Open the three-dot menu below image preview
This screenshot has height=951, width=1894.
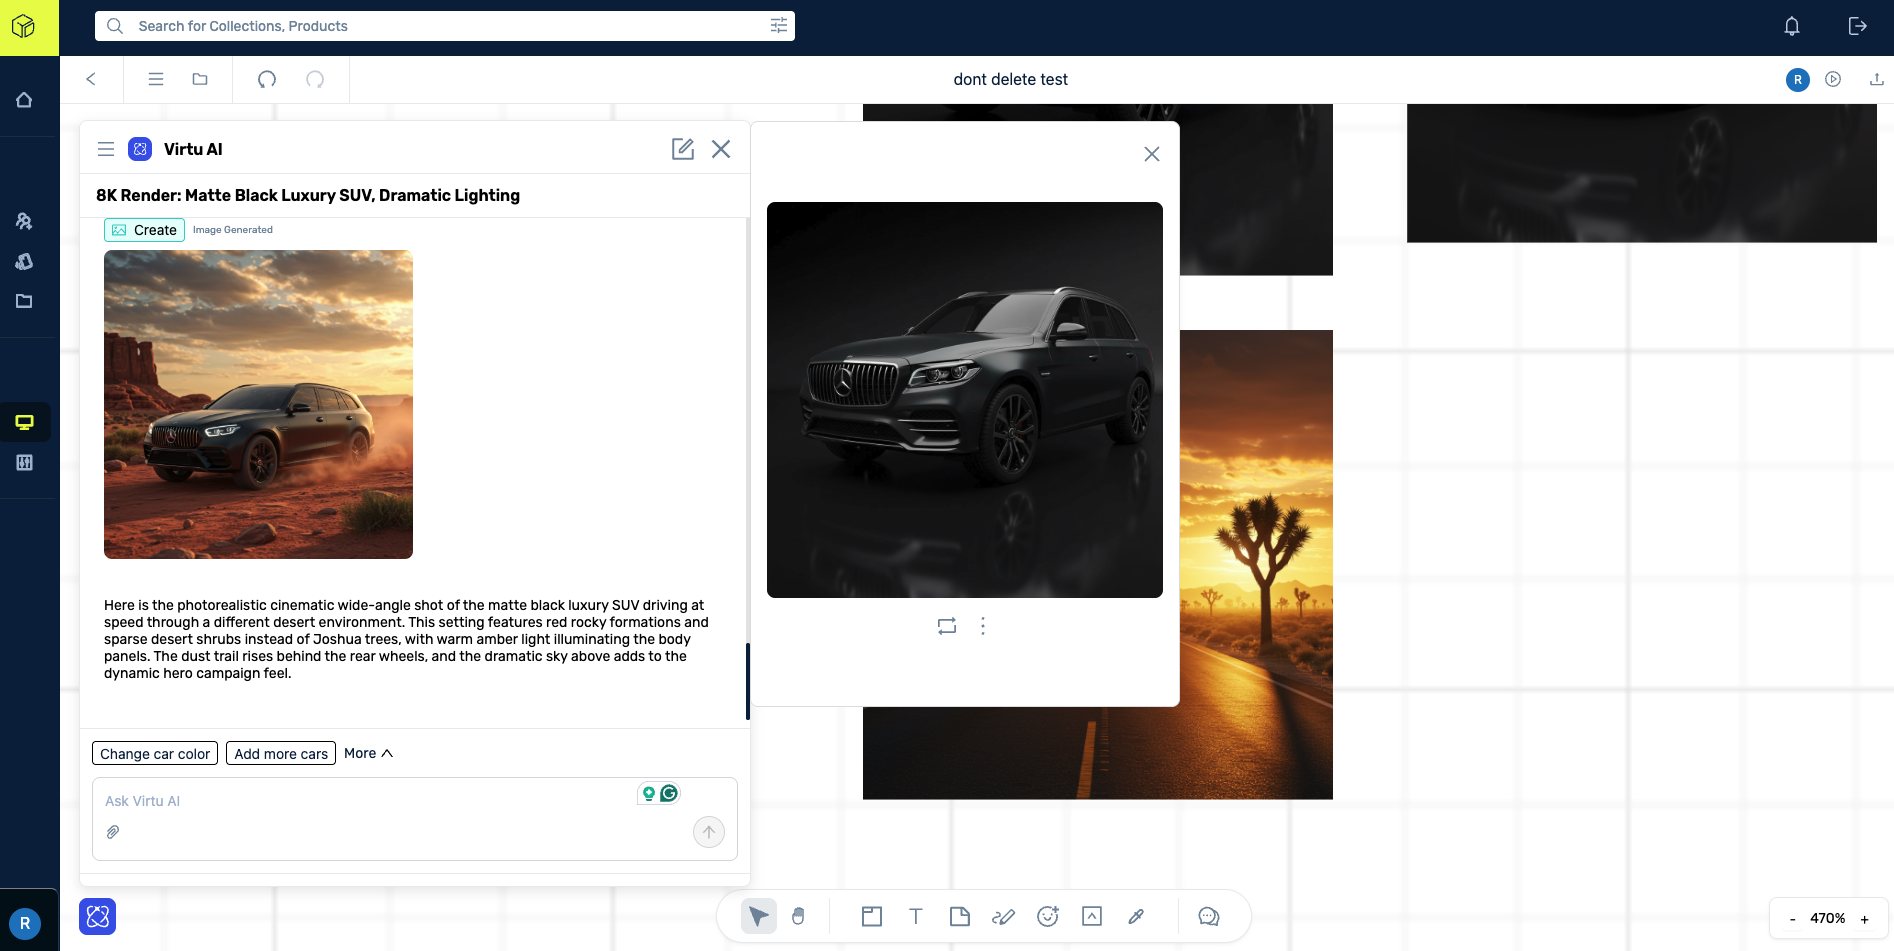[x=982, y=626]
